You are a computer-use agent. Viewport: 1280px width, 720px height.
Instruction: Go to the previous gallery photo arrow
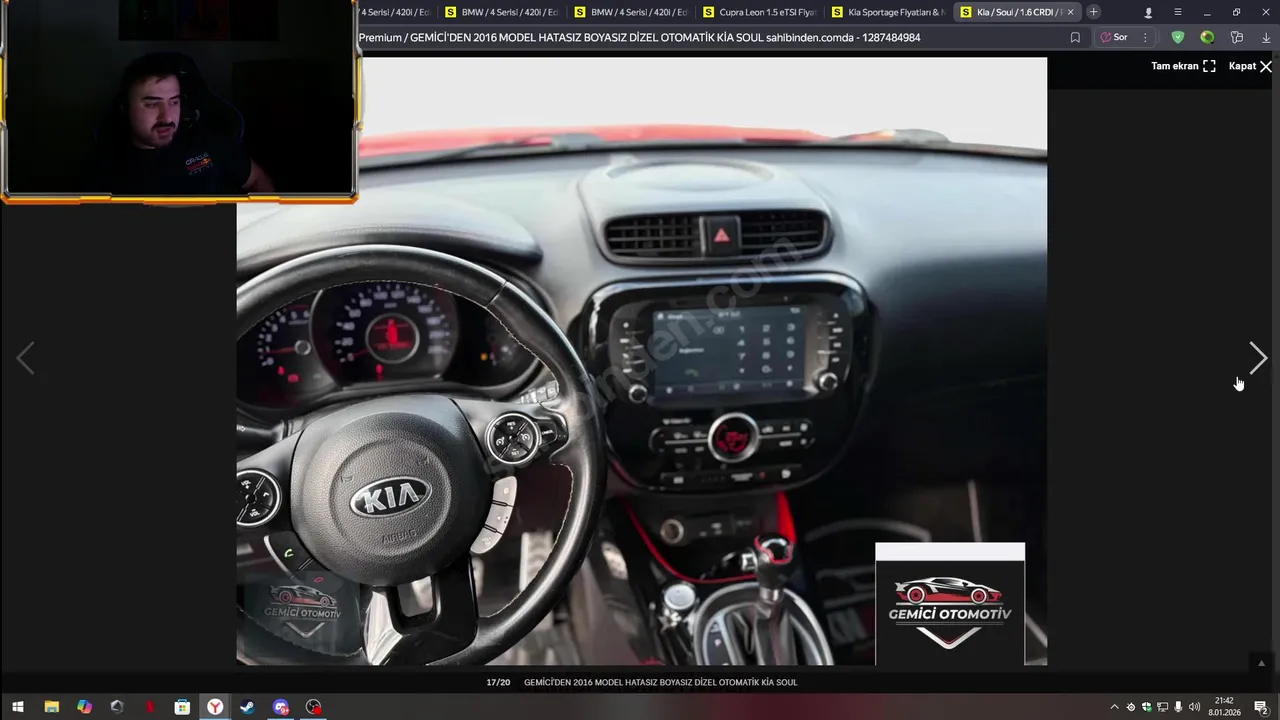25,358
